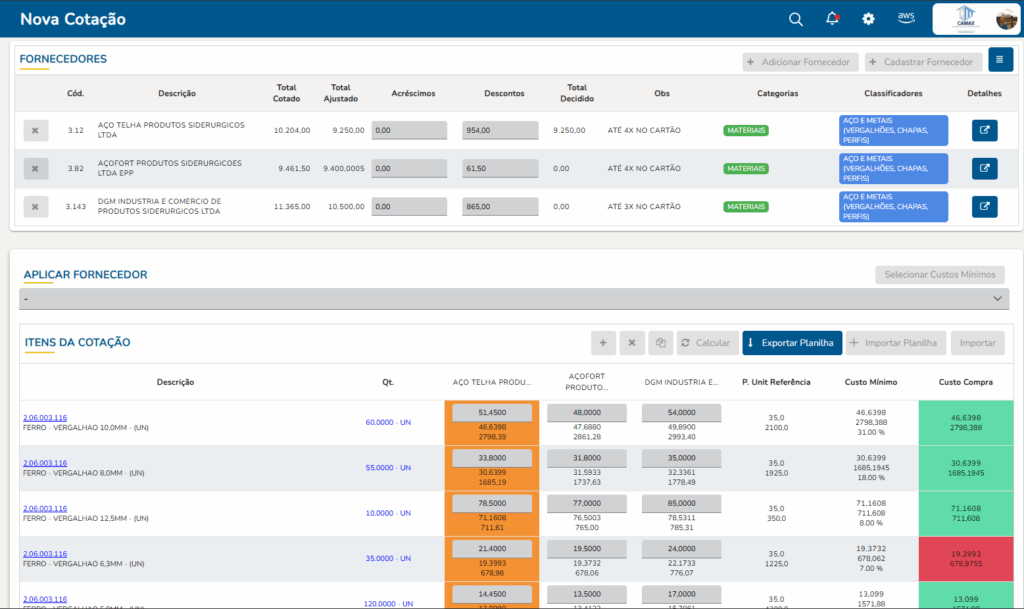Open the Fornecedores hamburger menu button

(x=1000, y=60)
